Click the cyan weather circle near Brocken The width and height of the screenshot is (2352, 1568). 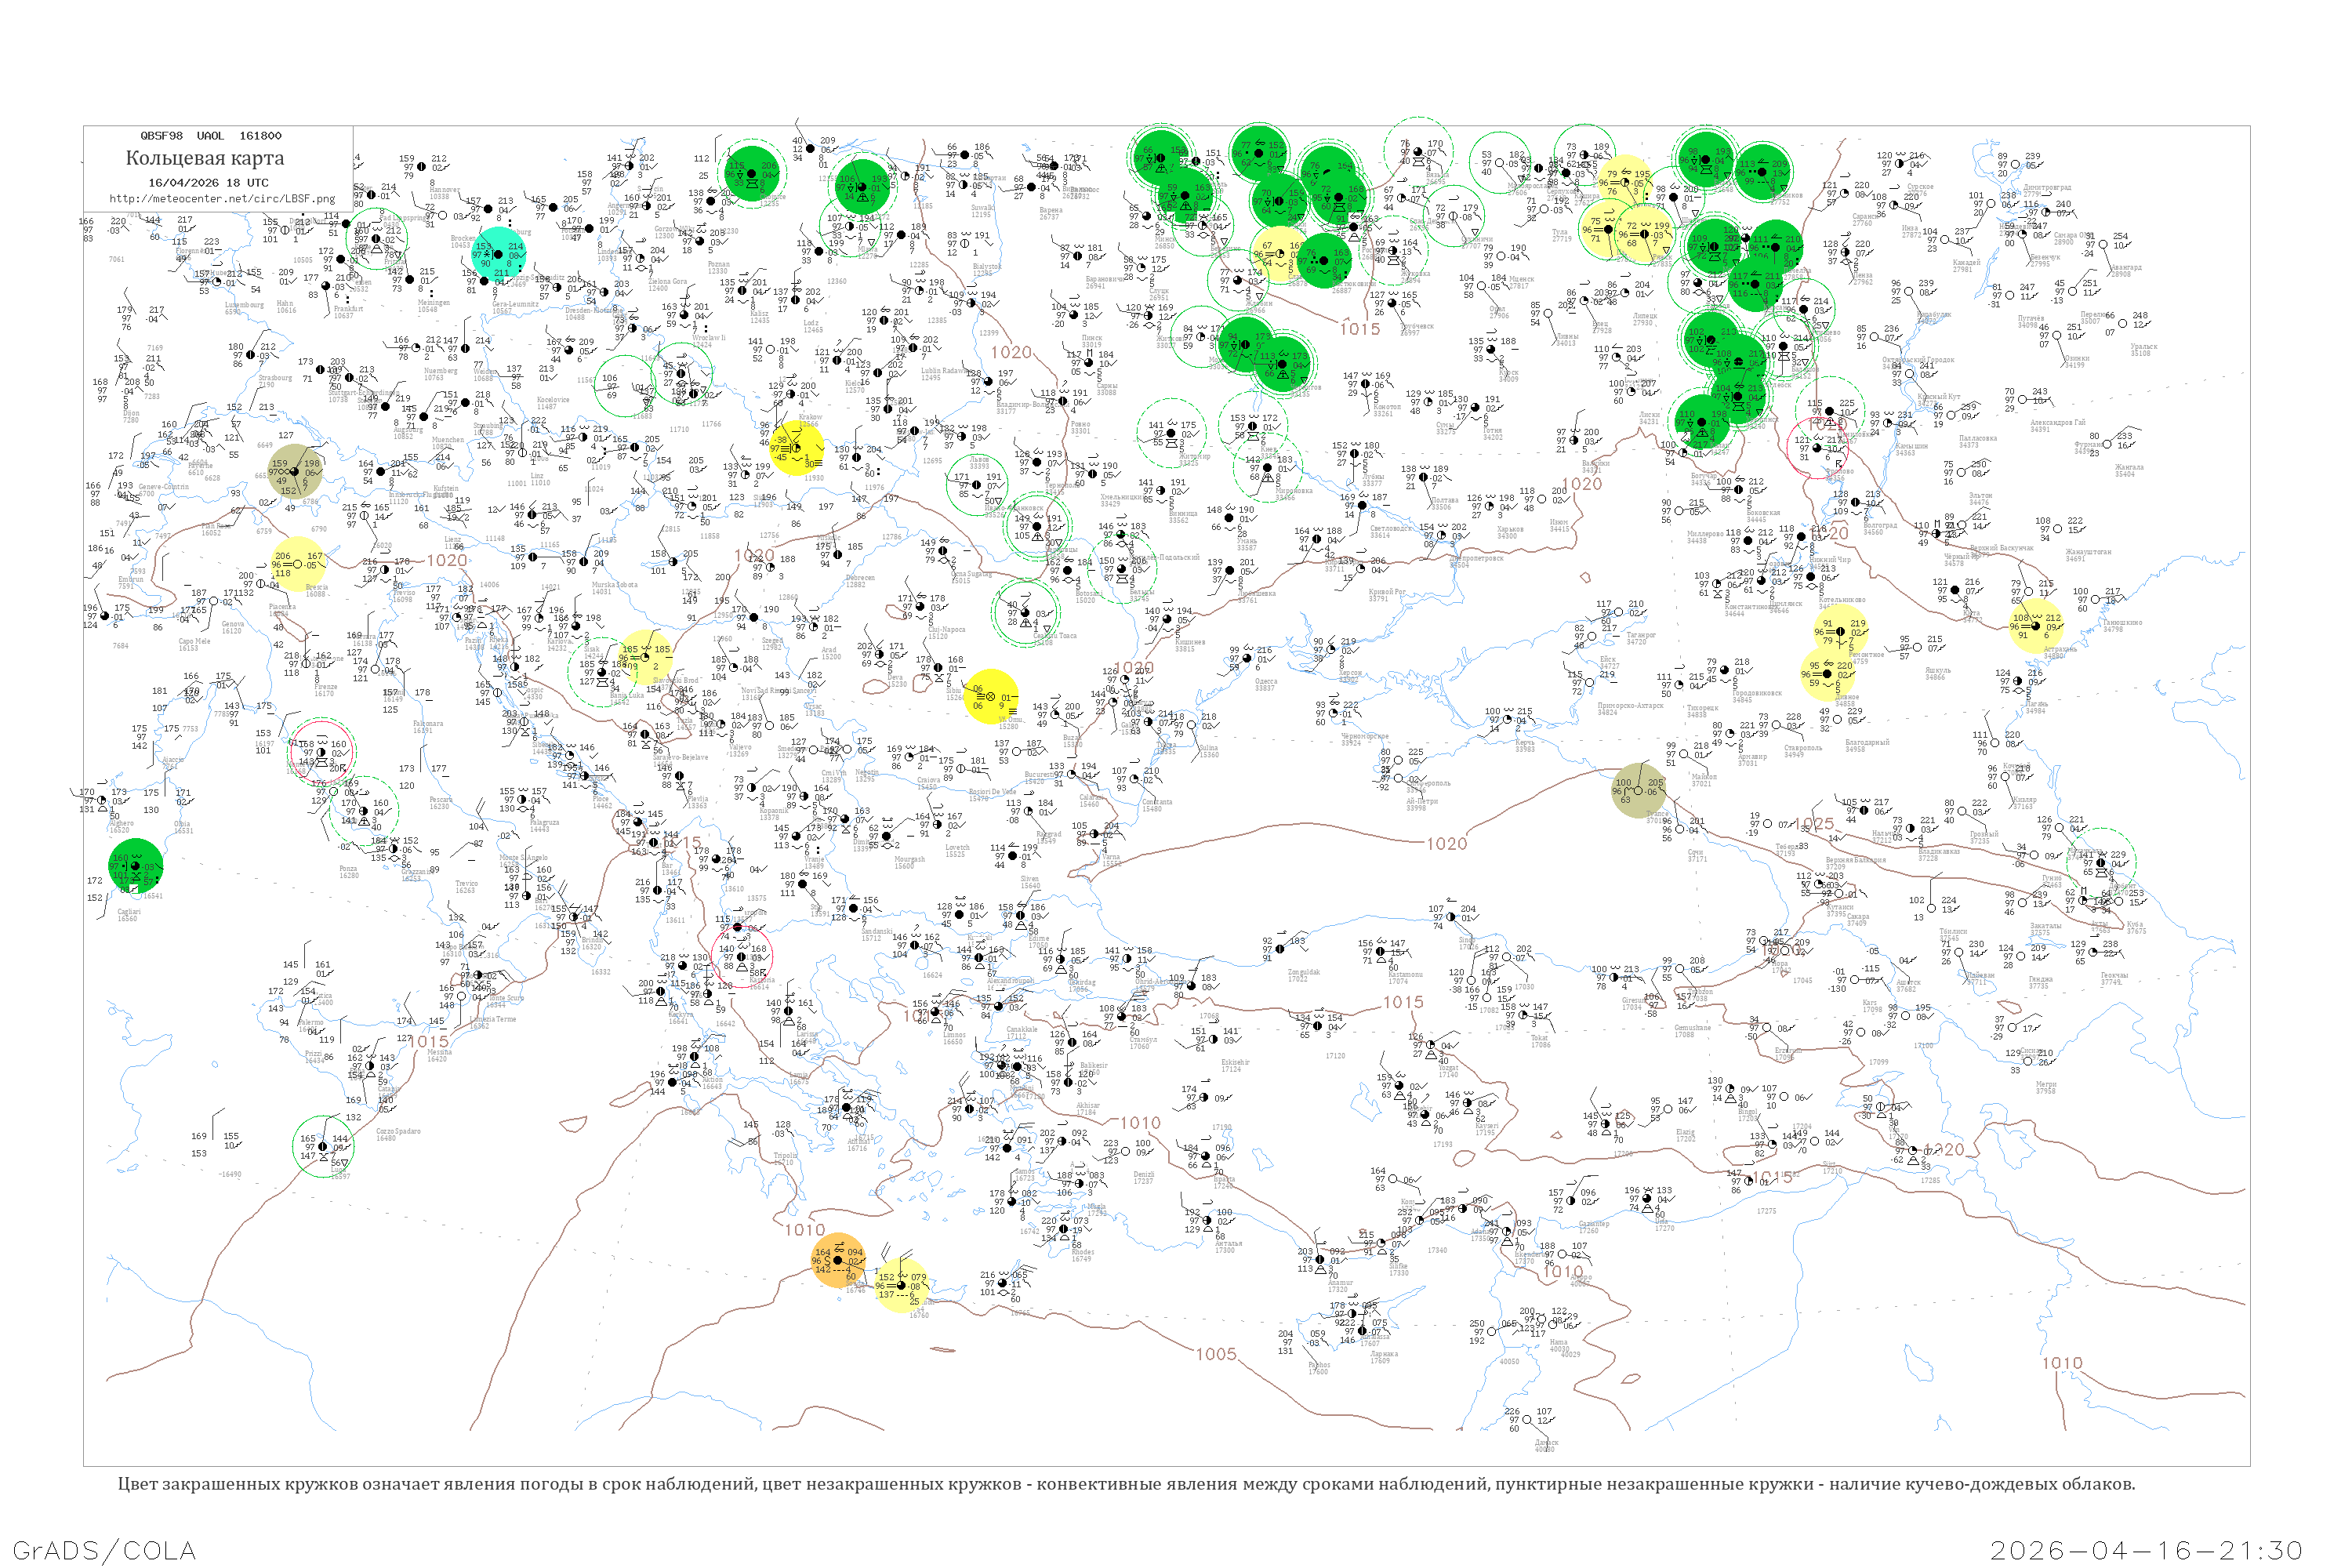point(498,253)
